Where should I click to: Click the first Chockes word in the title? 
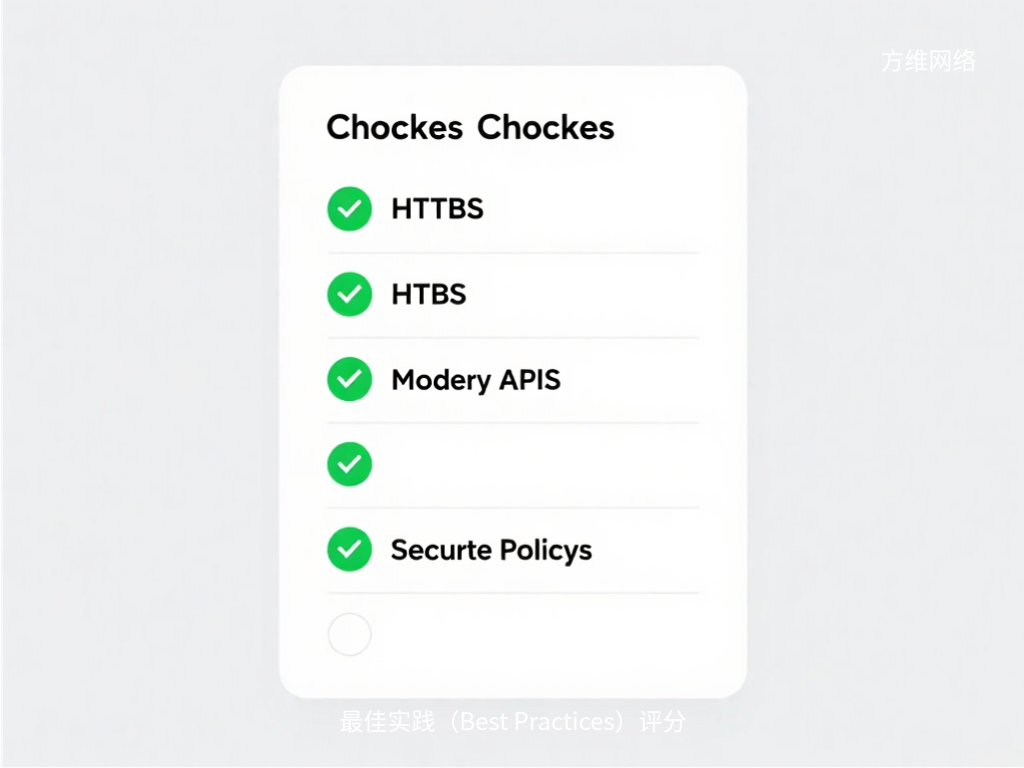[x=394, y=128]
